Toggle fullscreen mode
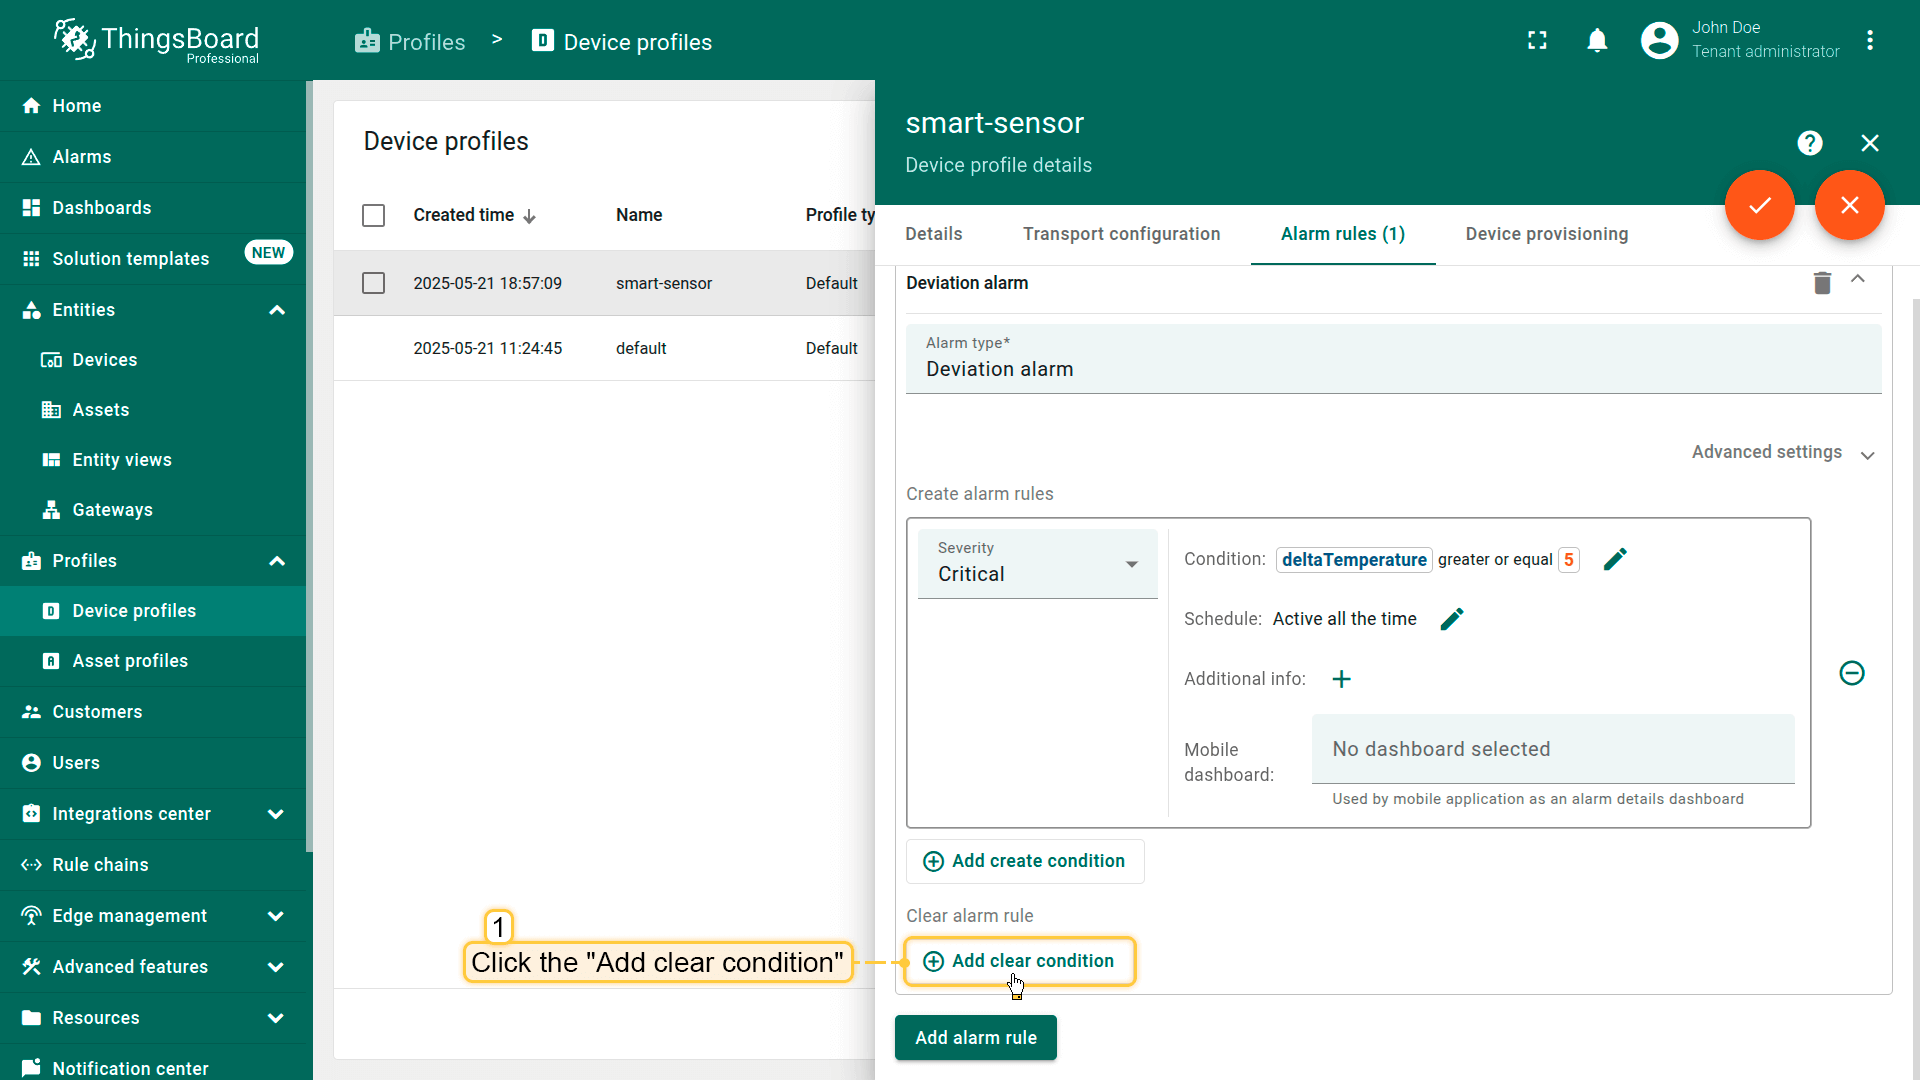This screenshot has height=1080, width=1920. (x=1537, y=41)
